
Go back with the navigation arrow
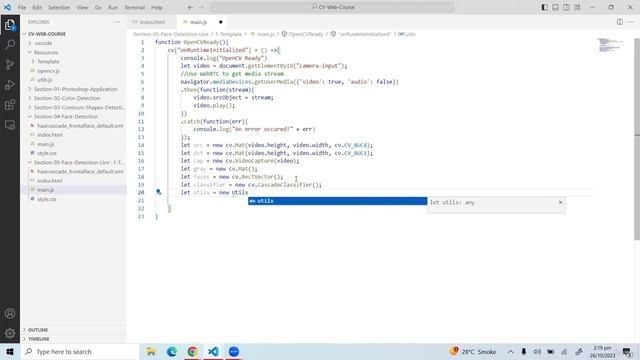[x=191, y=7]
